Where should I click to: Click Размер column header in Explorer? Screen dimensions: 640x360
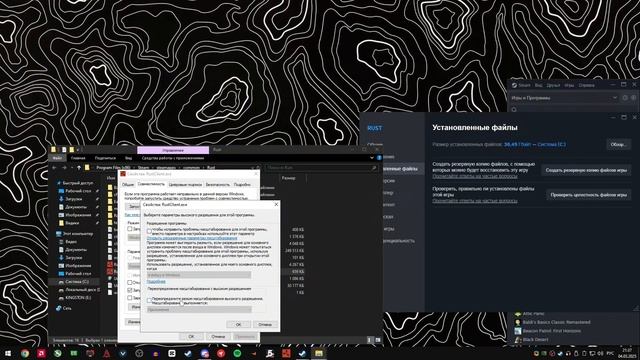point(288,178)
